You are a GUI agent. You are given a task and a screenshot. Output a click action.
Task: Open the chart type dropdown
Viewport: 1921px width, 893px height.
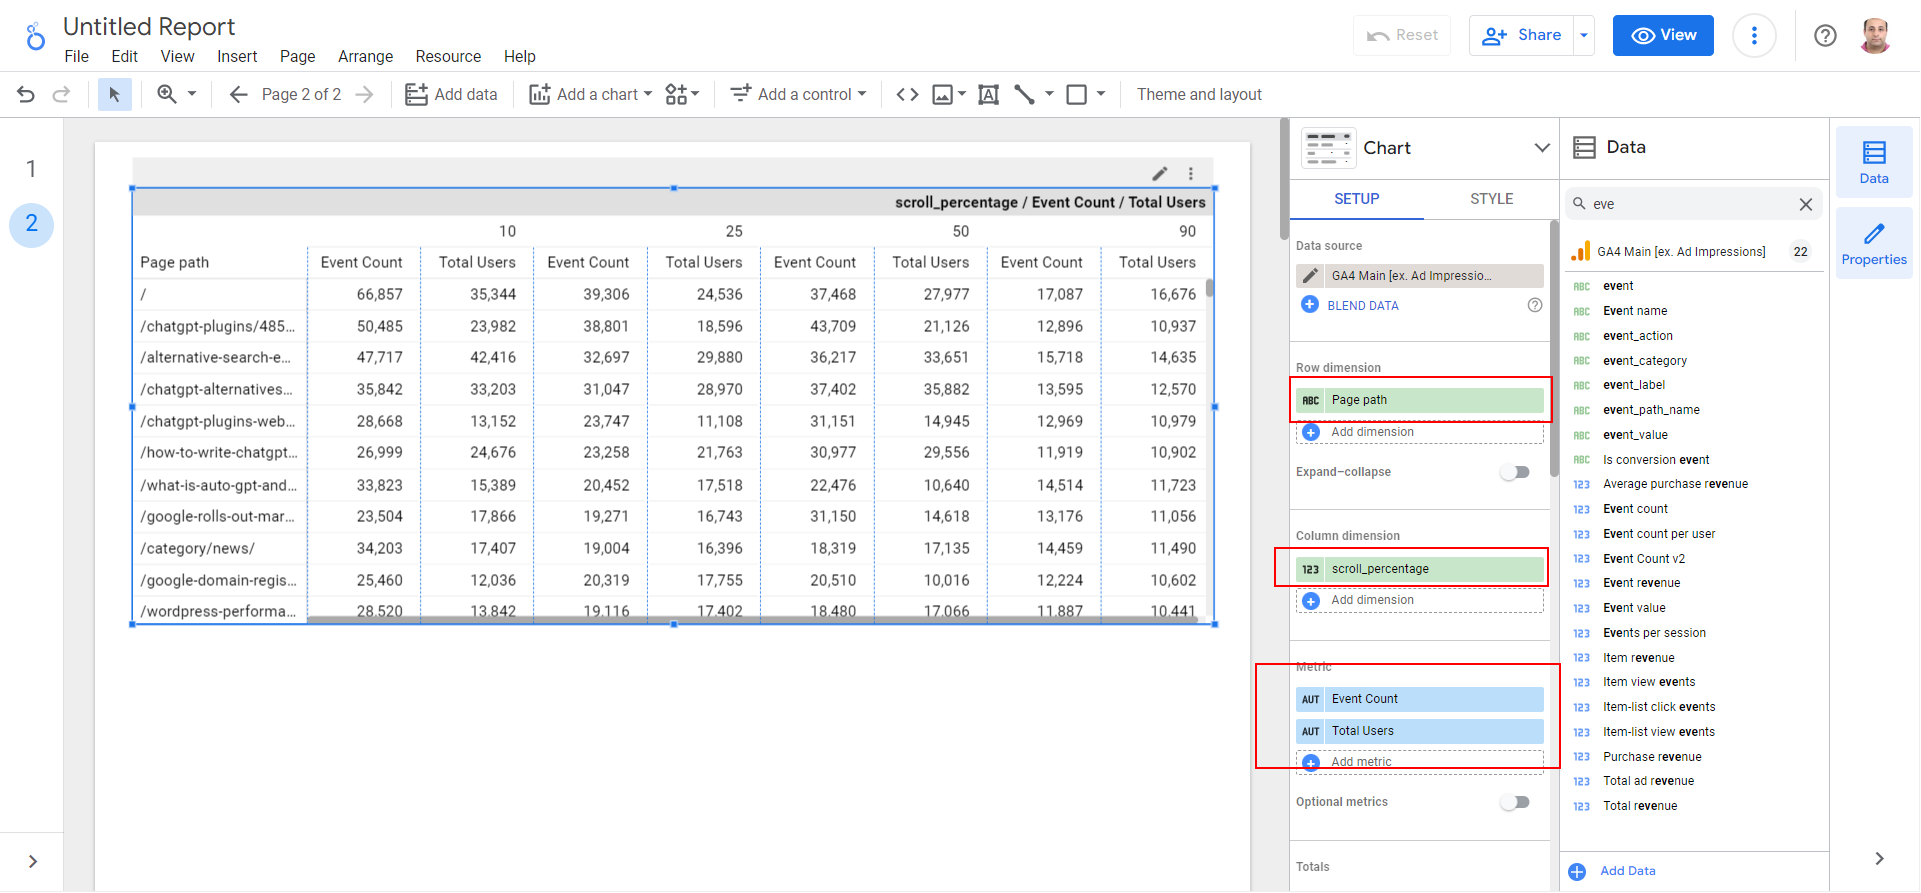(x=1542, y=148)
